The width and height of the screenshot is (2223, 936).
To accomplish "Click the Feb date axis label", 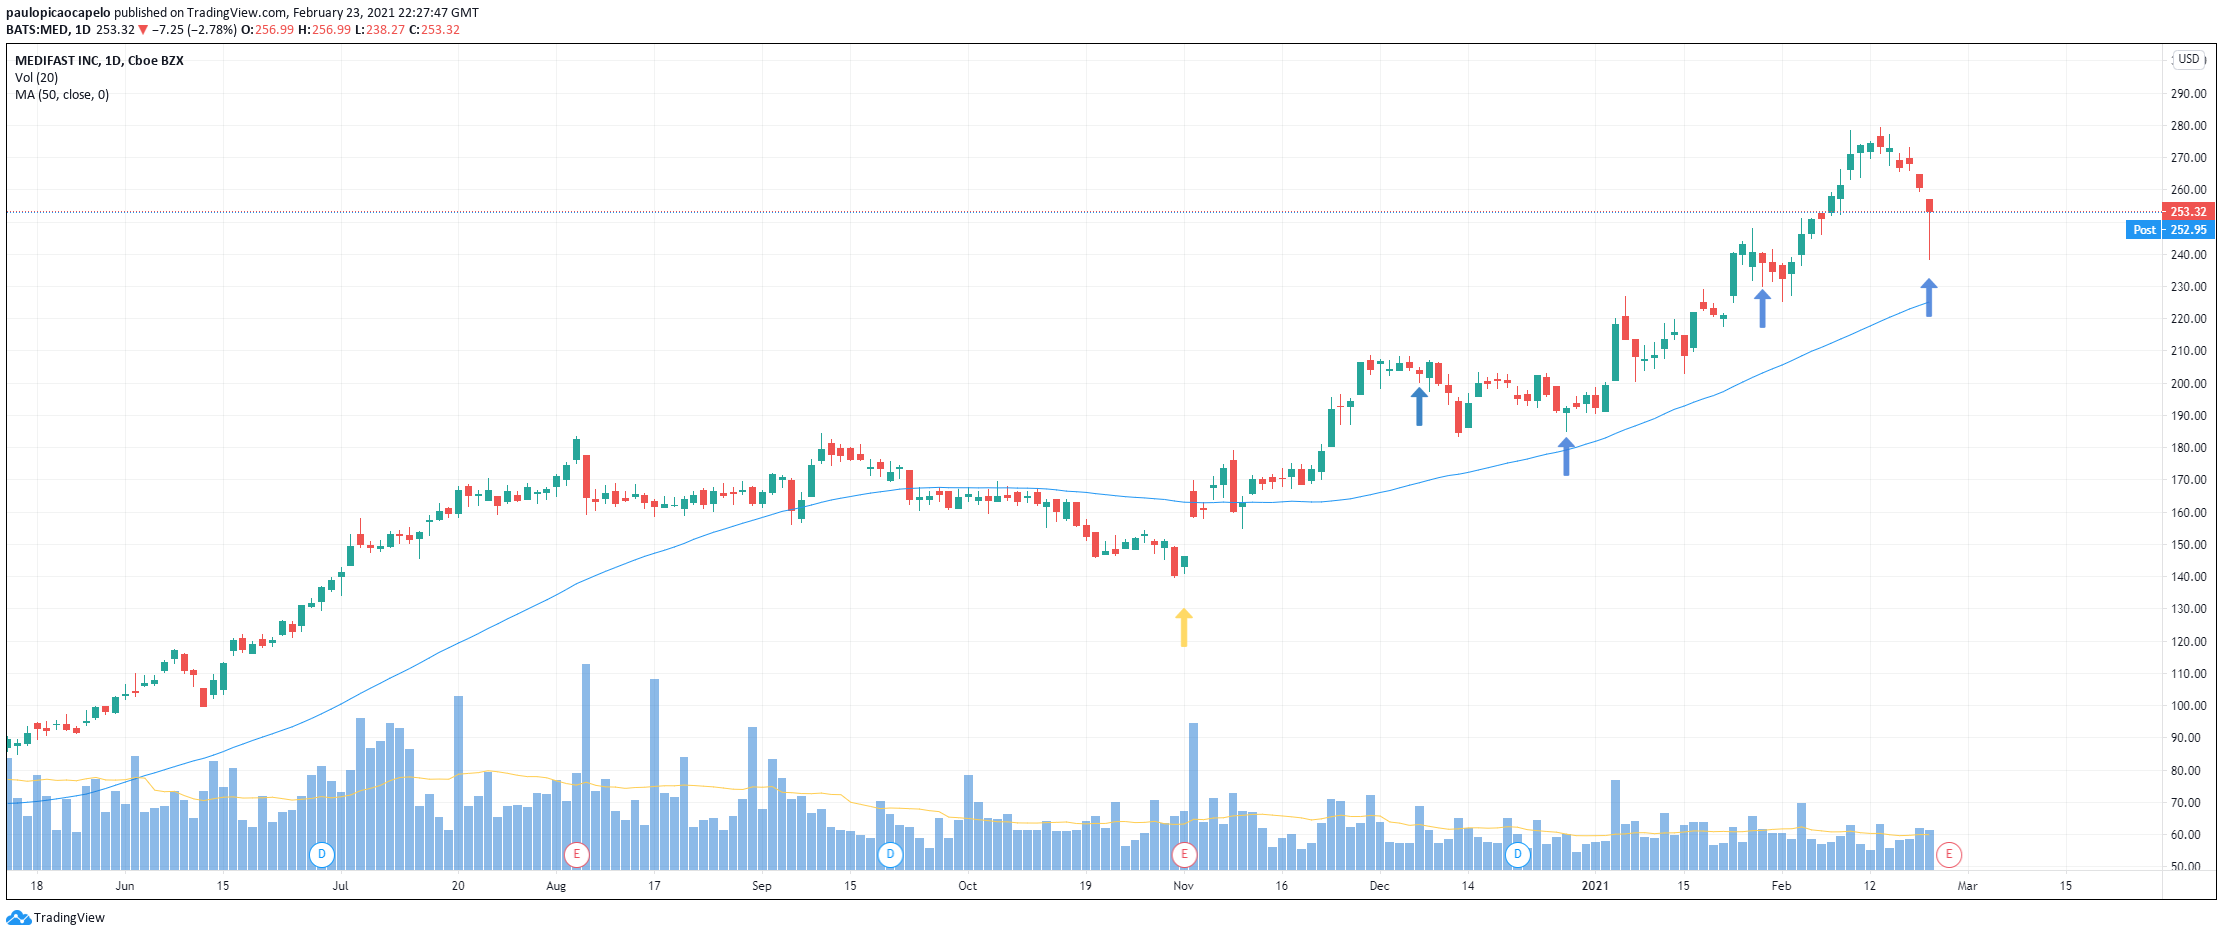I will click(1781, 886).
